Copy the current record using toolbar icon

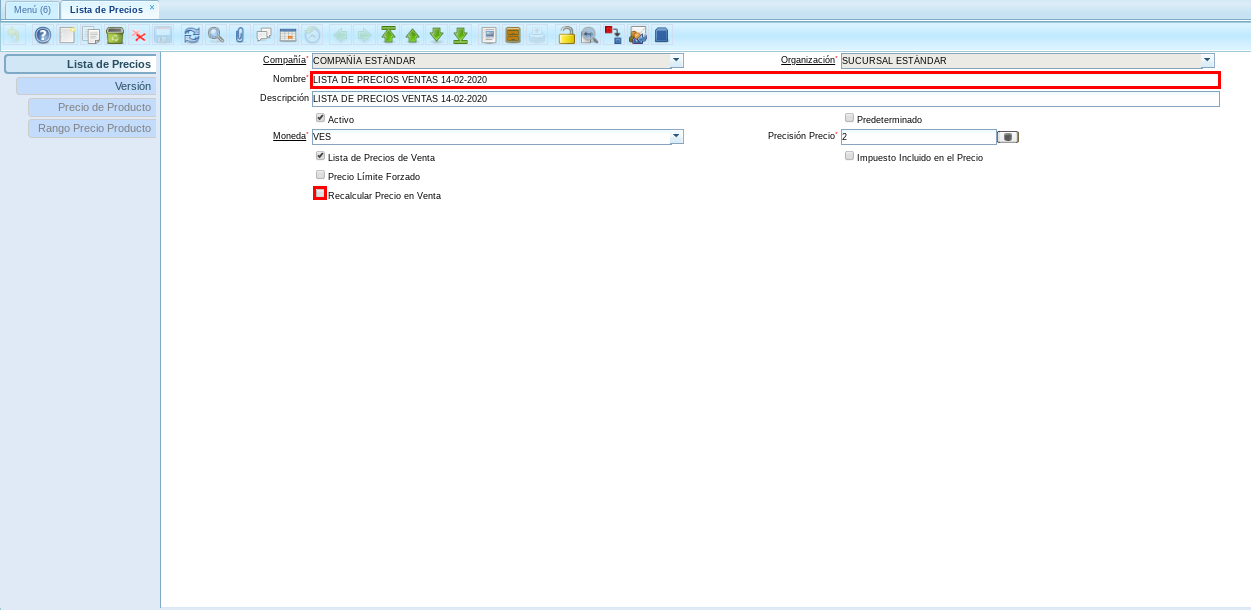click(x=91, y=35)
